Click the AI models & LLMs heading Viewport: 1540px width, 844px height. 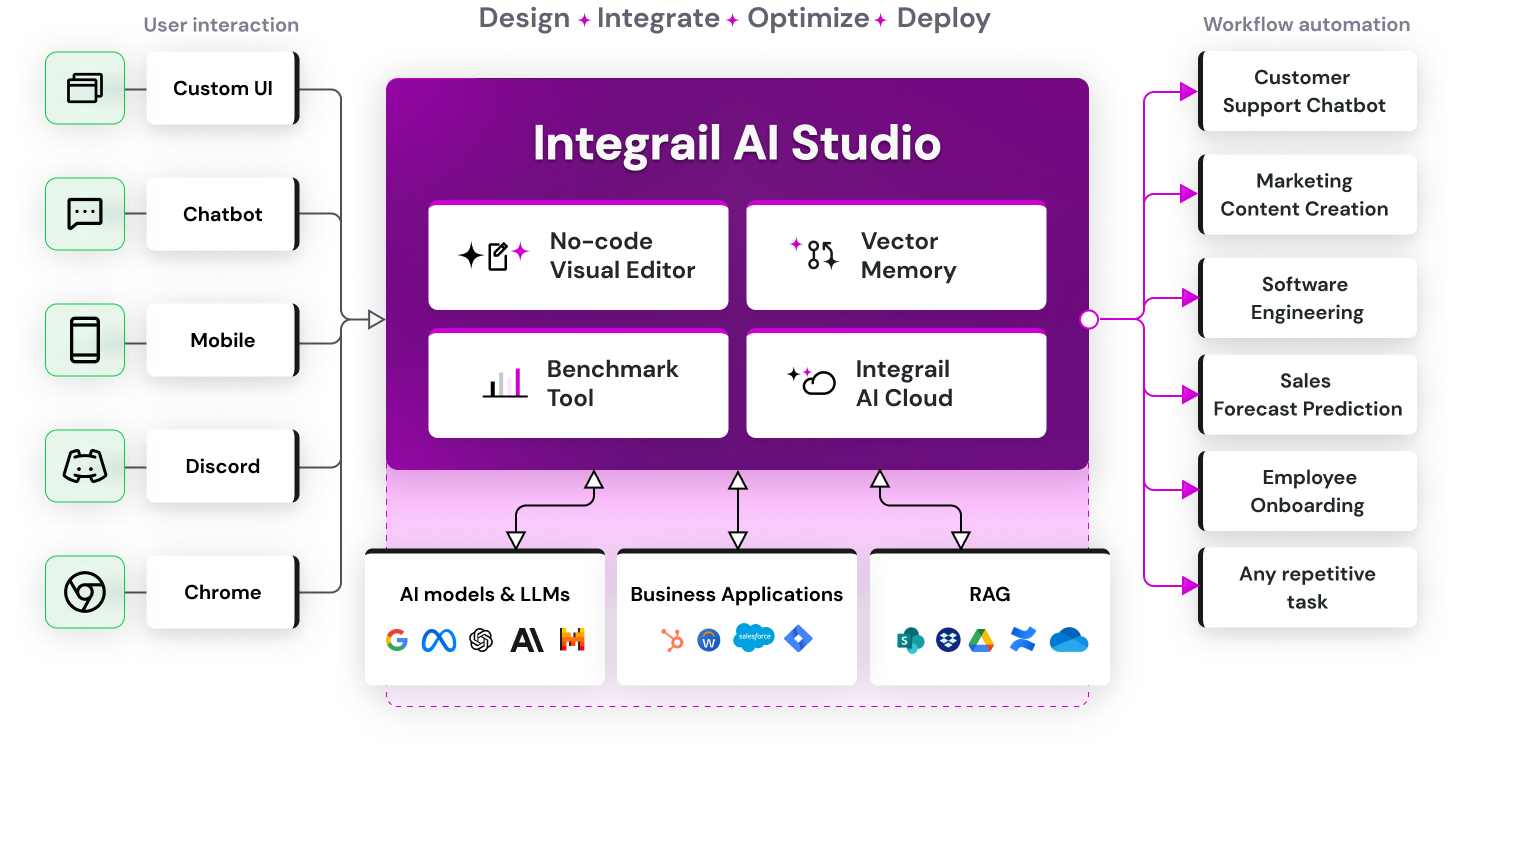pyautogui.click(x=485, y=594)
